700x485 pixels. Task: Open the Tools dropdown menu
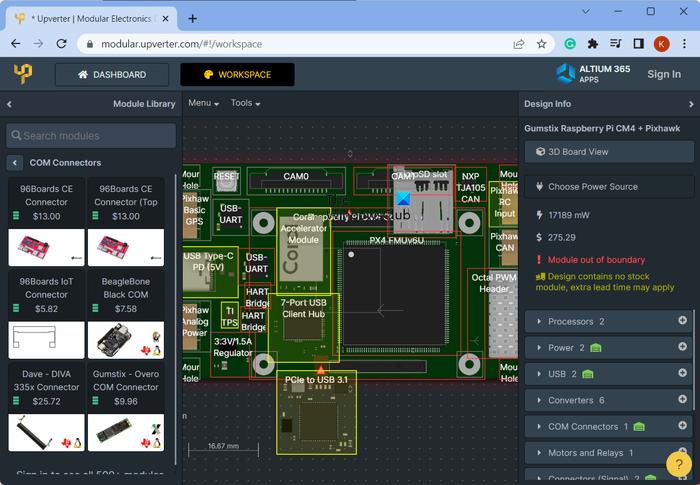(x=245, y=103)
